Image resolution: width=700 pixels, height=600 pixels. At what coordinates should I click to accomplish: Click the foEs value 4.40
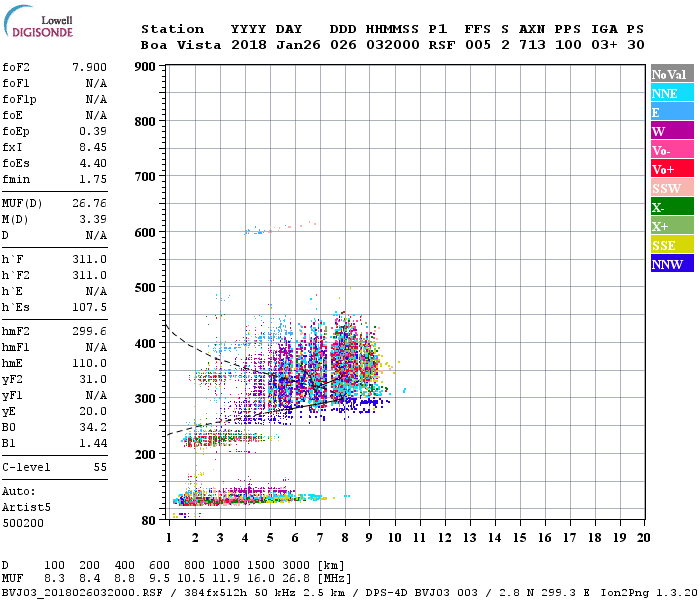[x=93, y=163]
